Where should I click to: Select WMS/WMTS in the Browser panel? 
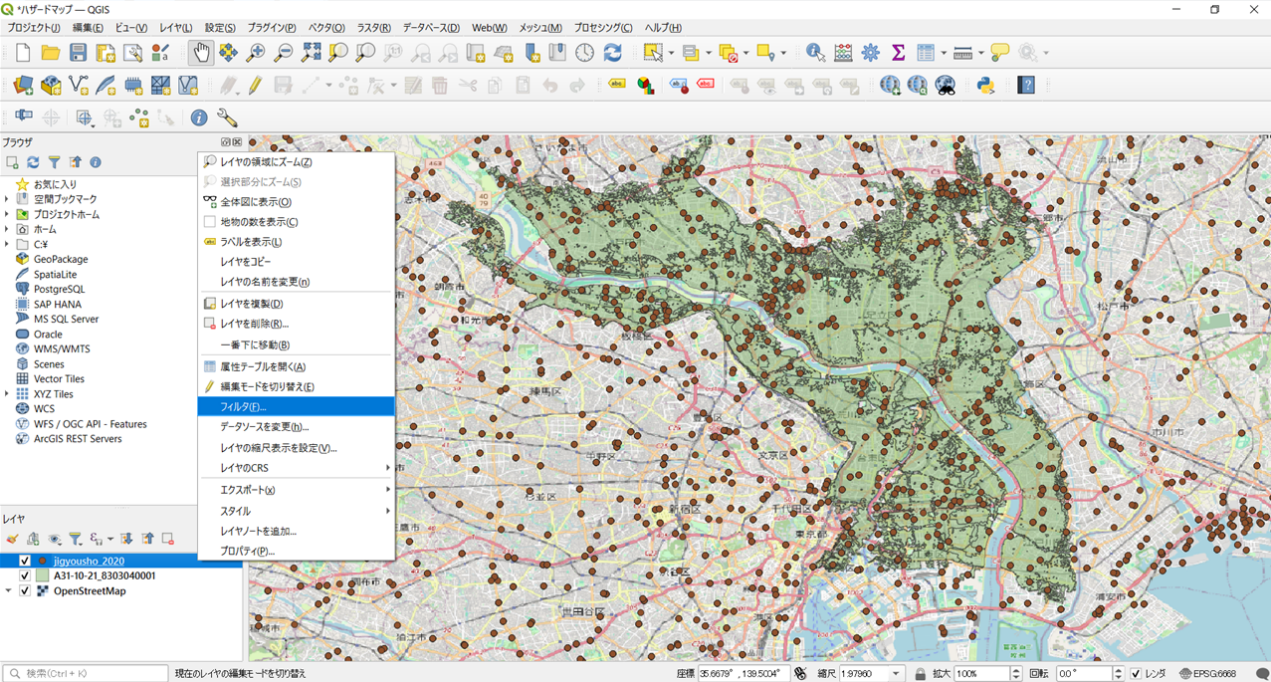tap(62, 349)
